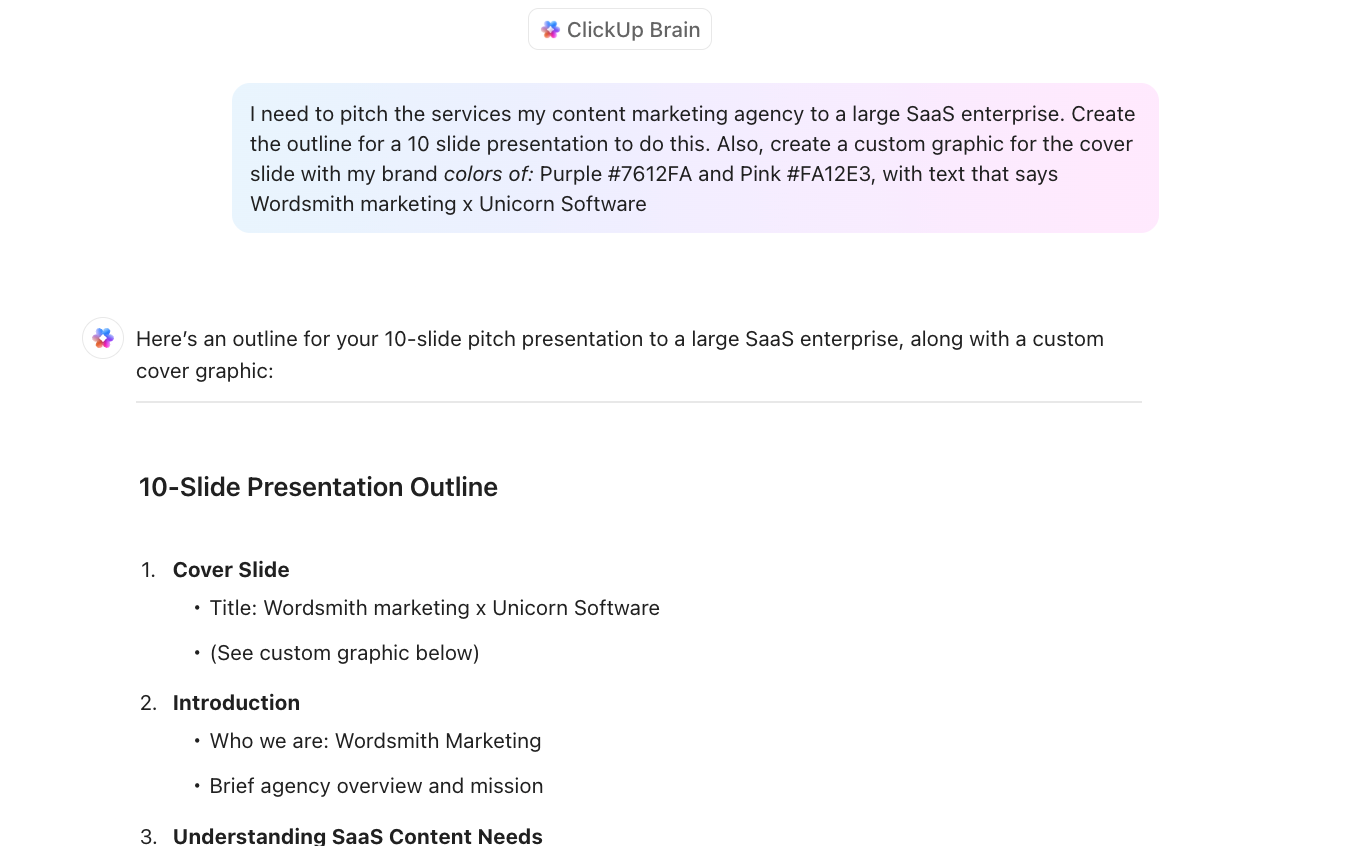1356x858 pixels.
Task: Click the italic 'colors of:' text in prompt
Action: [x=487, y=173]
